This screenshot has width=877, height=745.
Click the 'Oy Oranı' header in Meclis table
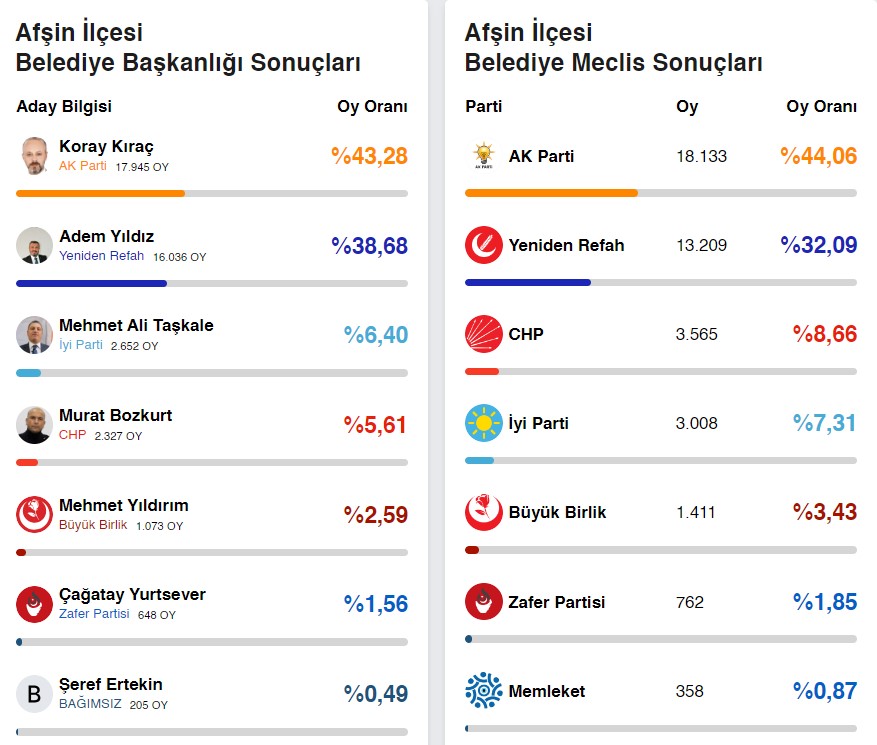pos(821,107)
